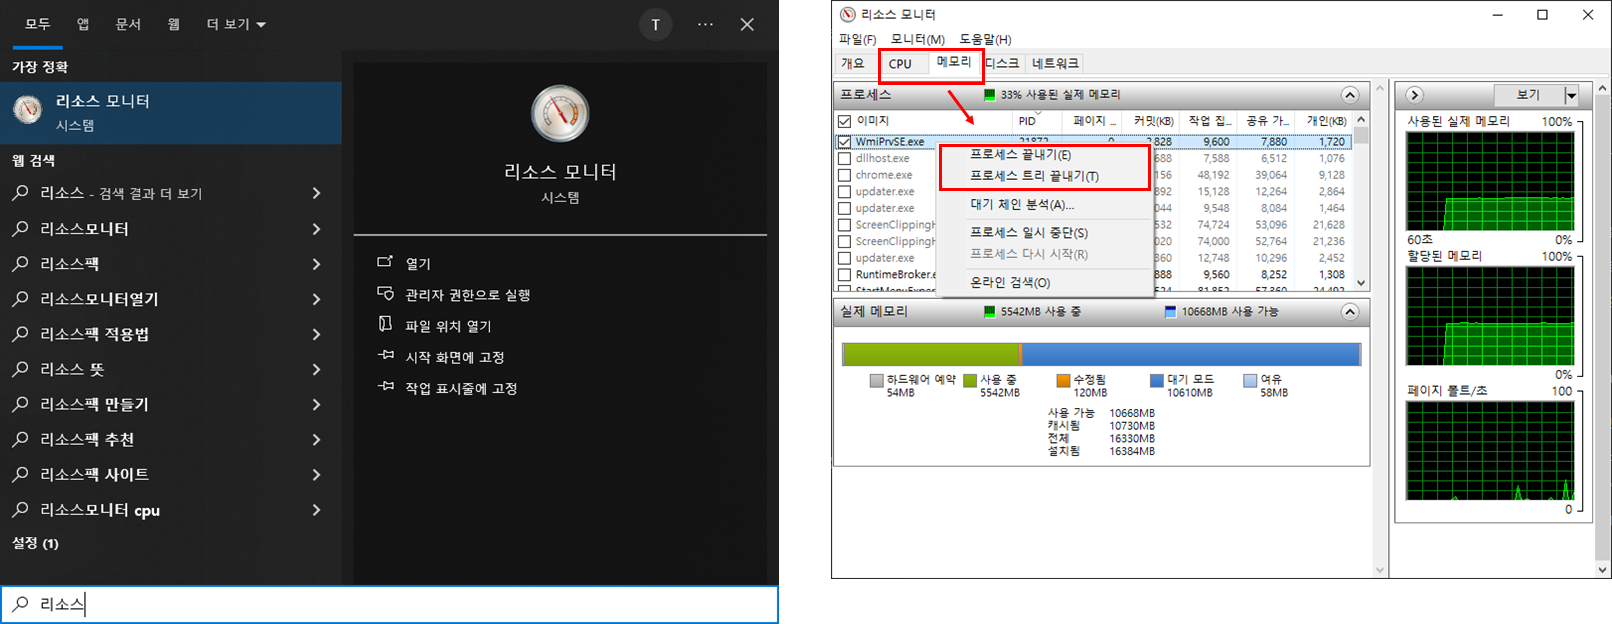This screenshot has width=1612, height=624.
Task: Select the 앱 search filter tab
Action: coord(83,24)
